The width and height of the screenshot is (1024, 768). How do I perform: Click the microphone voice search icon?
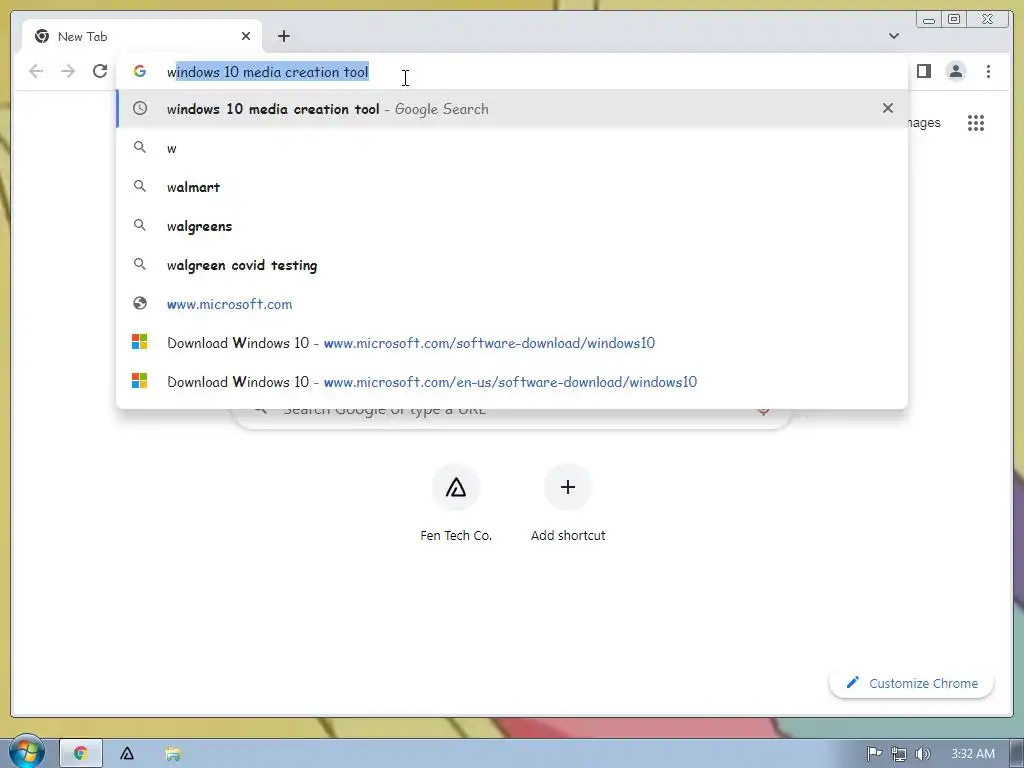coord(763,411)
